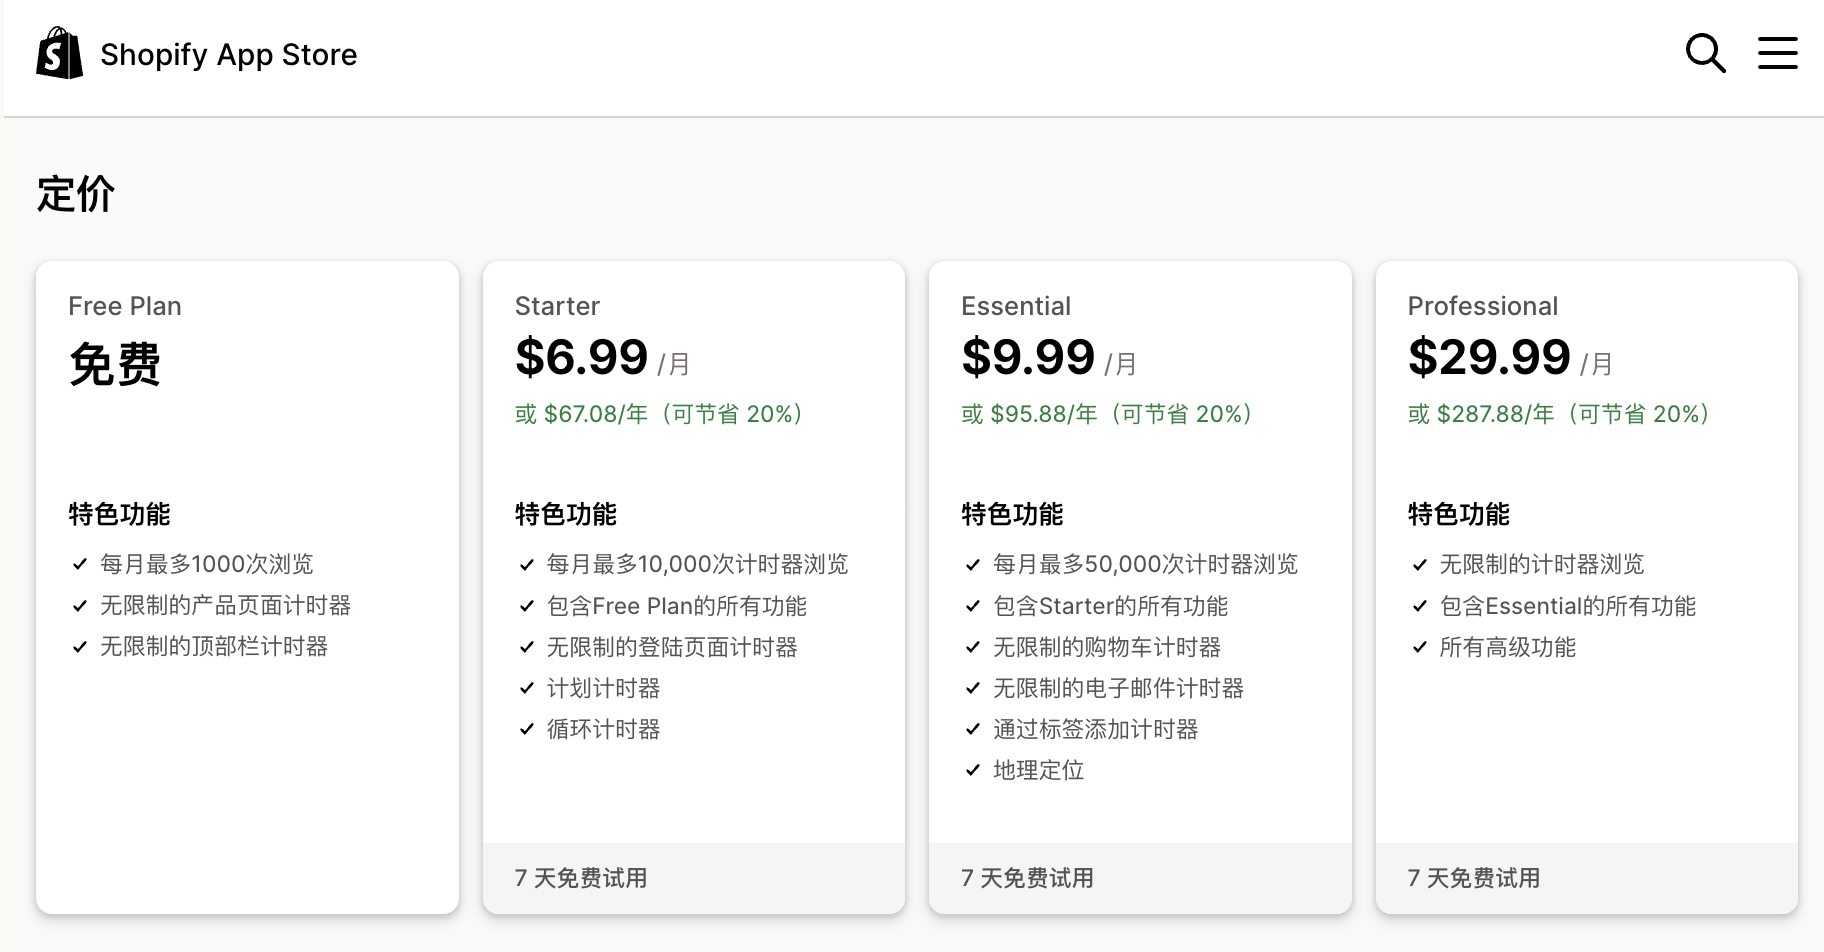
Task: Click checkmark beside 所有高级功能
Action: [1419, 647]
